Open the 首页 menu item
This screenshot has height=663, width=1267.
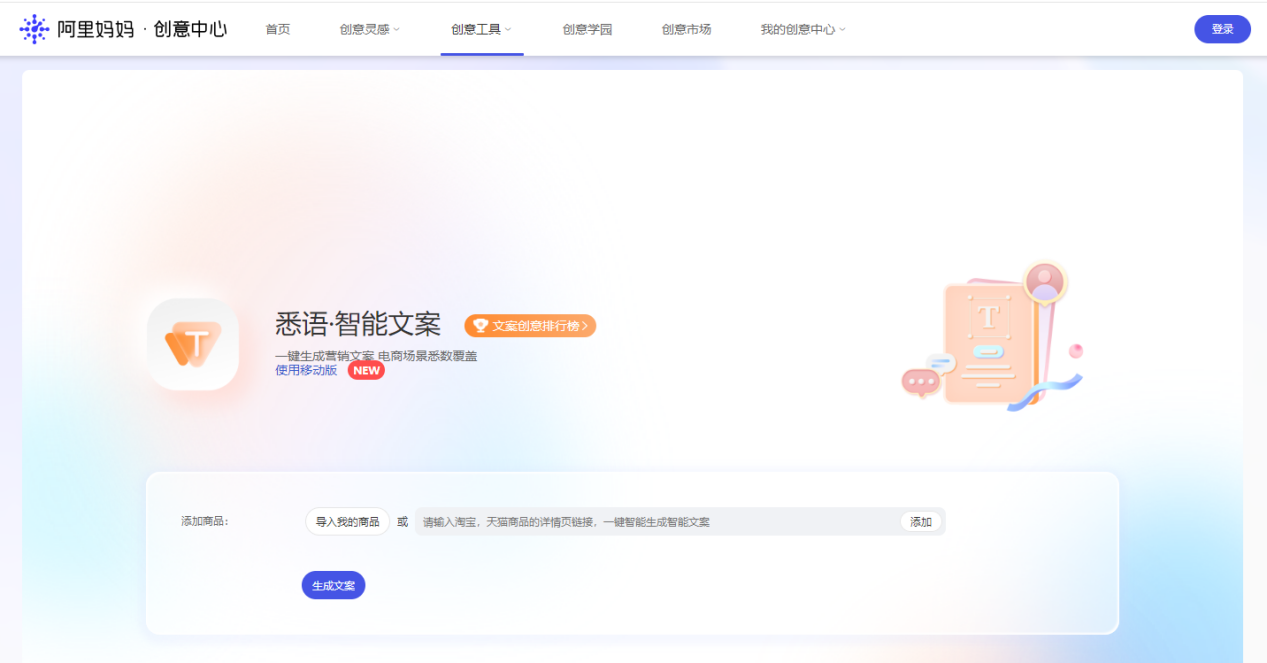tap(278, 29)
